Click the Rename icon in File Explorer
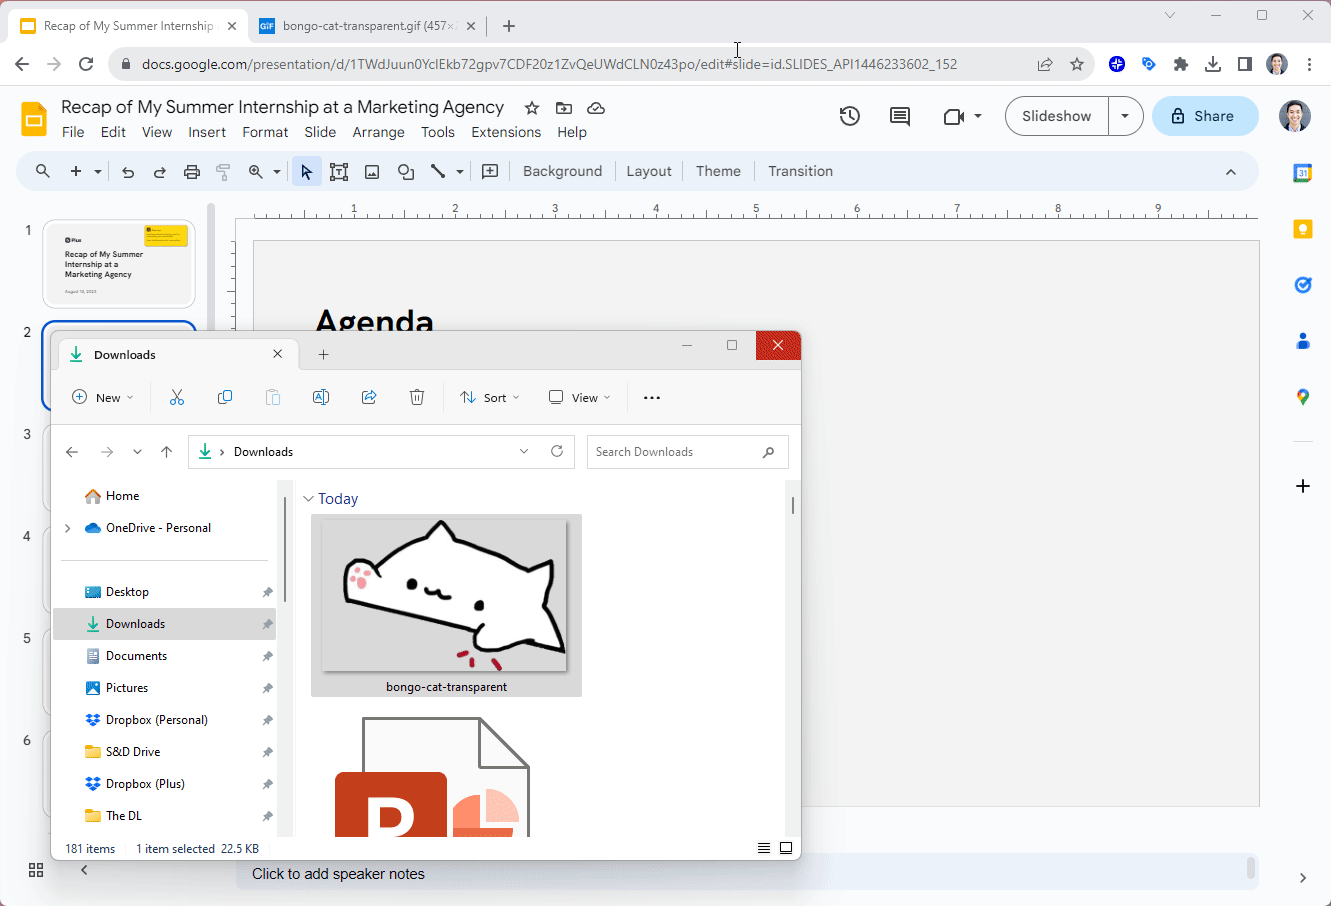The width and height of the screenshot is (1331, 906). [x=321, y=397]
